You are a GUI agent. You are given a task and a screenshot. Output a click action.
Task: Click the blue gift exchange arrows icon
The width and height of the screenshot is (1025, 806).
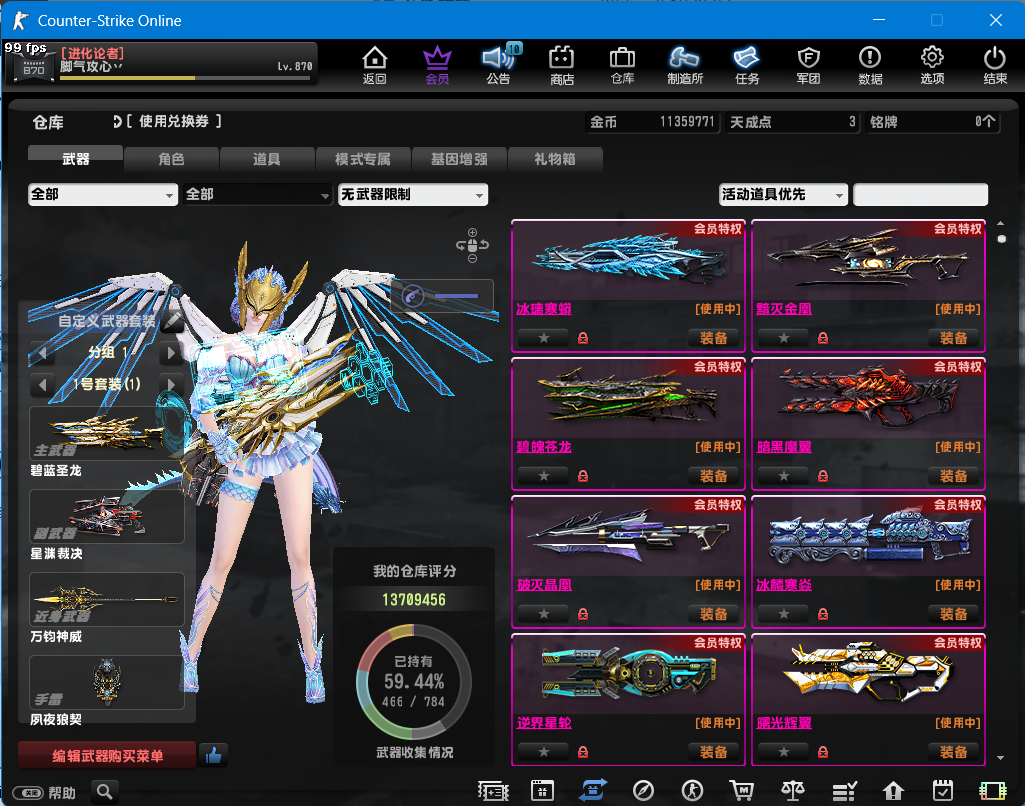(593, 790)
